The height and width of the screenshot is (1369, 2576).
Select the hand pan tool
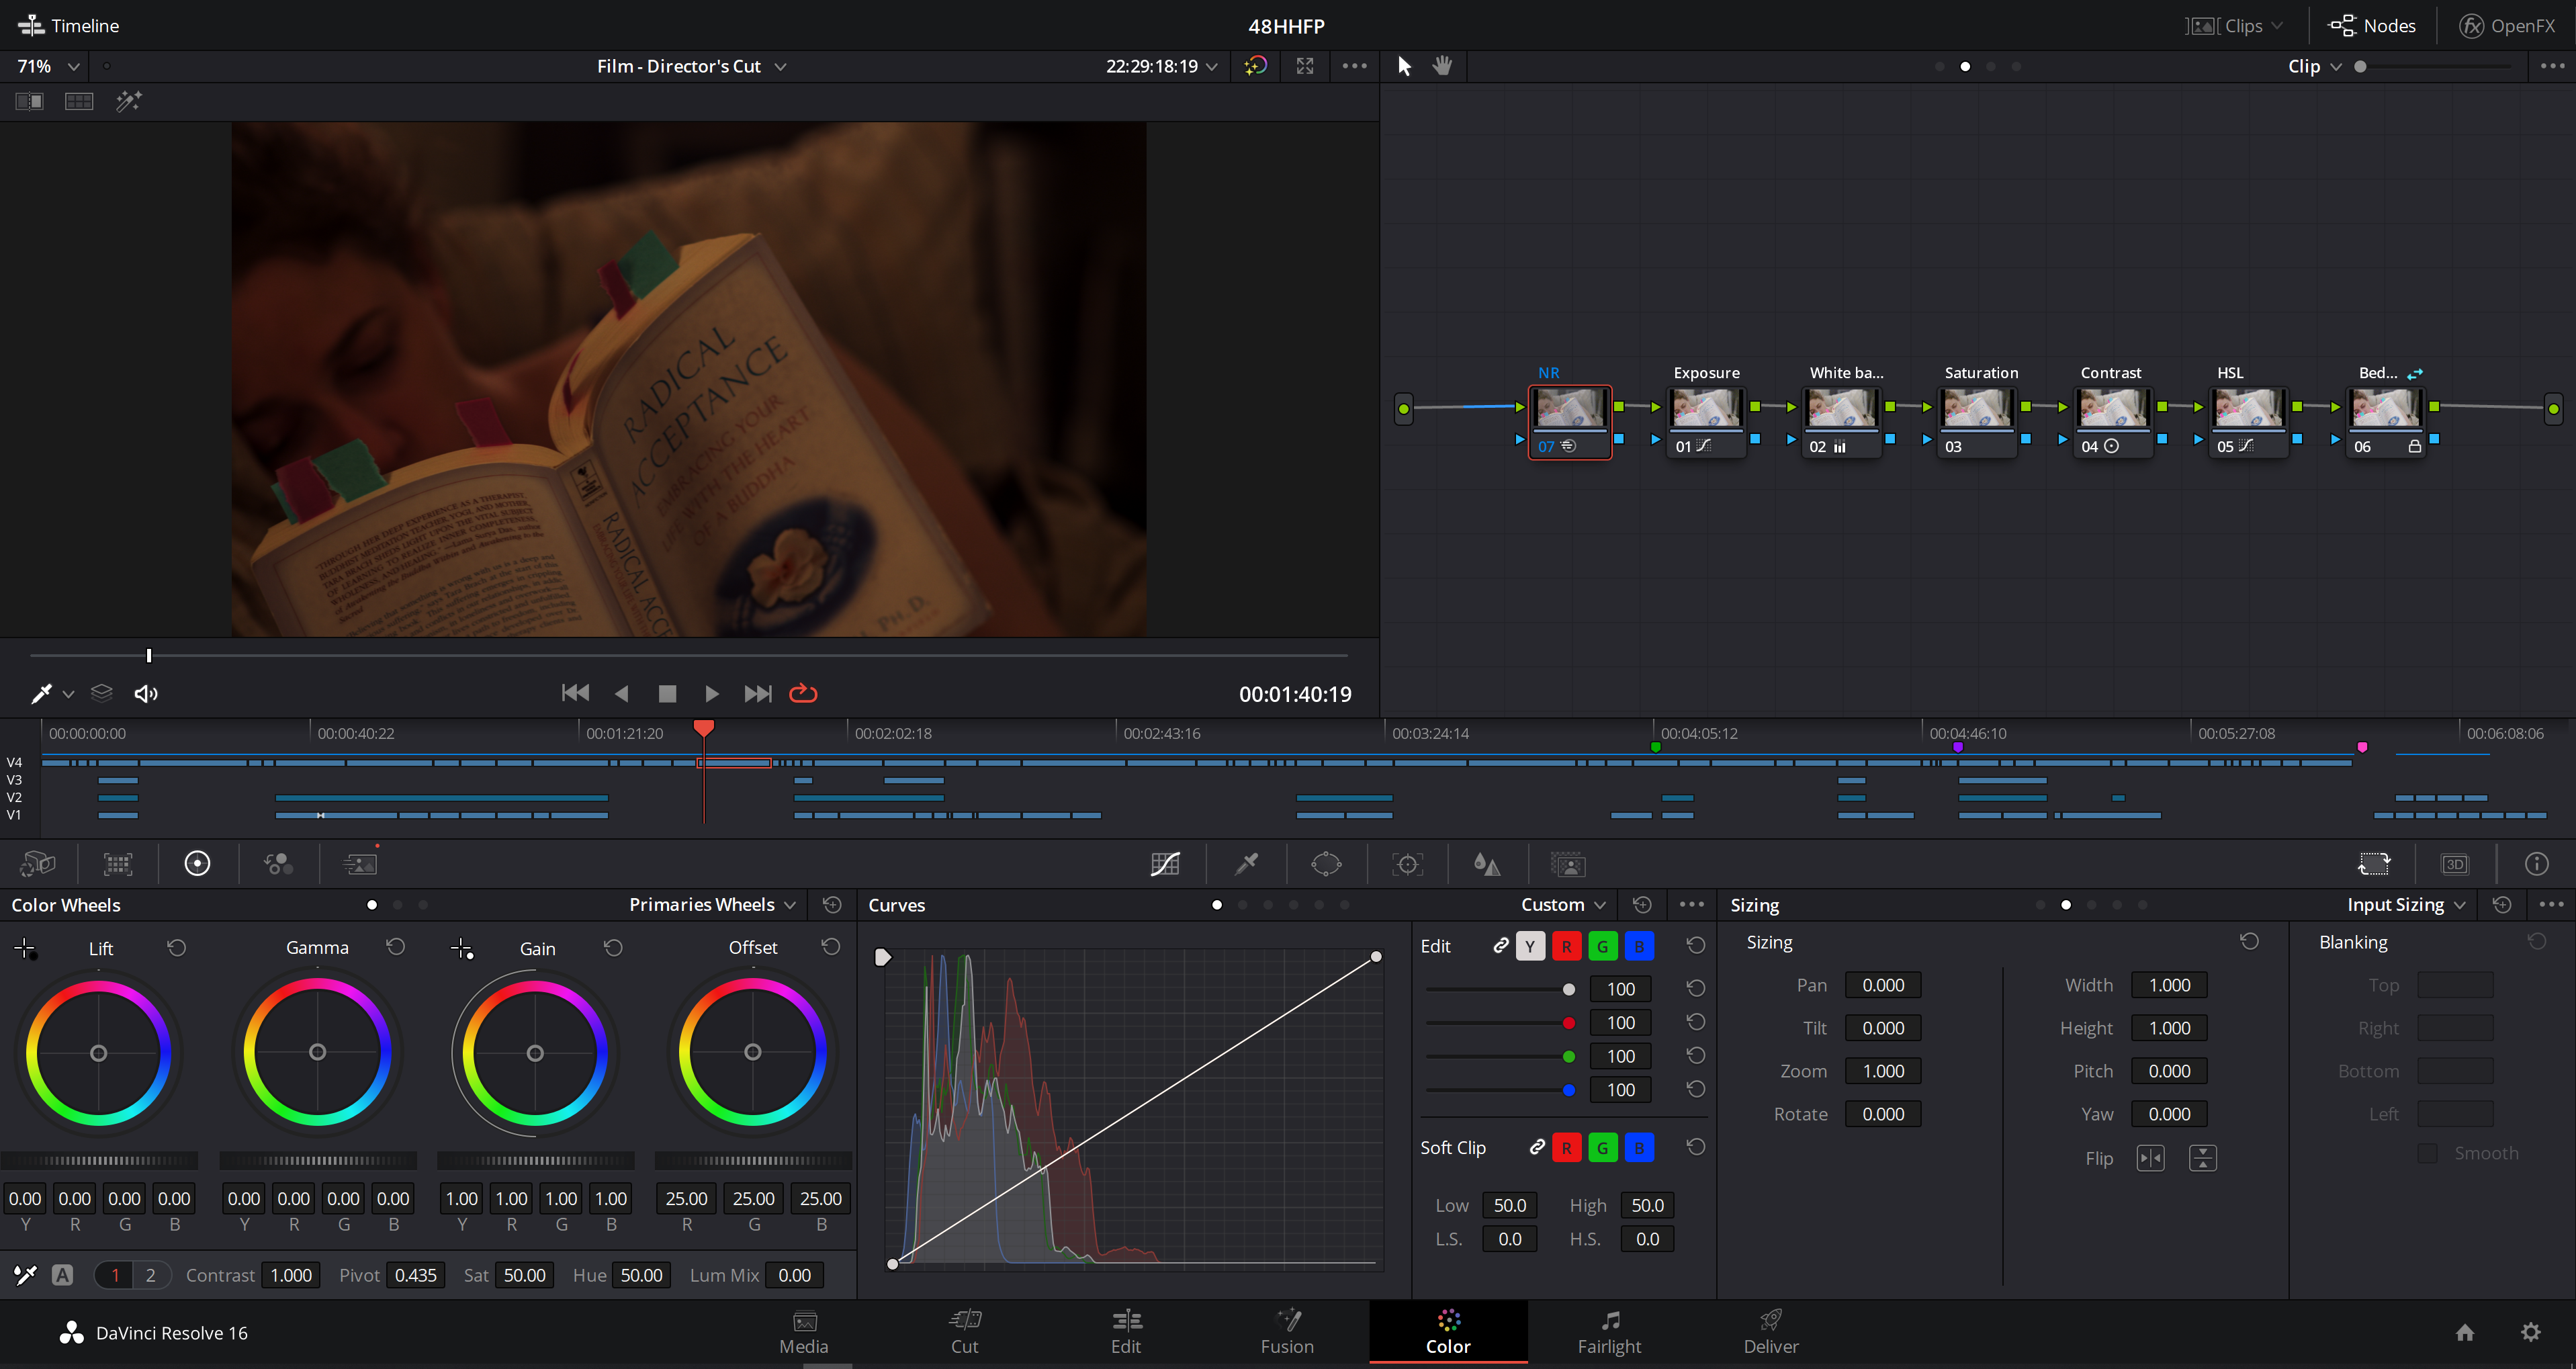[x=1442, y=66]
